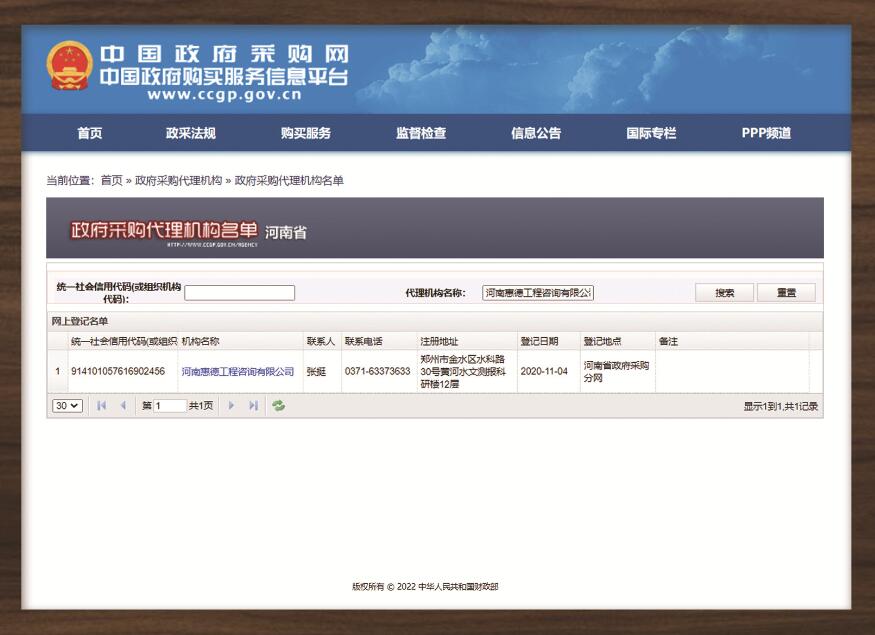Click www.ccgp.gov.cn header URL text

(x=224, y=95)
